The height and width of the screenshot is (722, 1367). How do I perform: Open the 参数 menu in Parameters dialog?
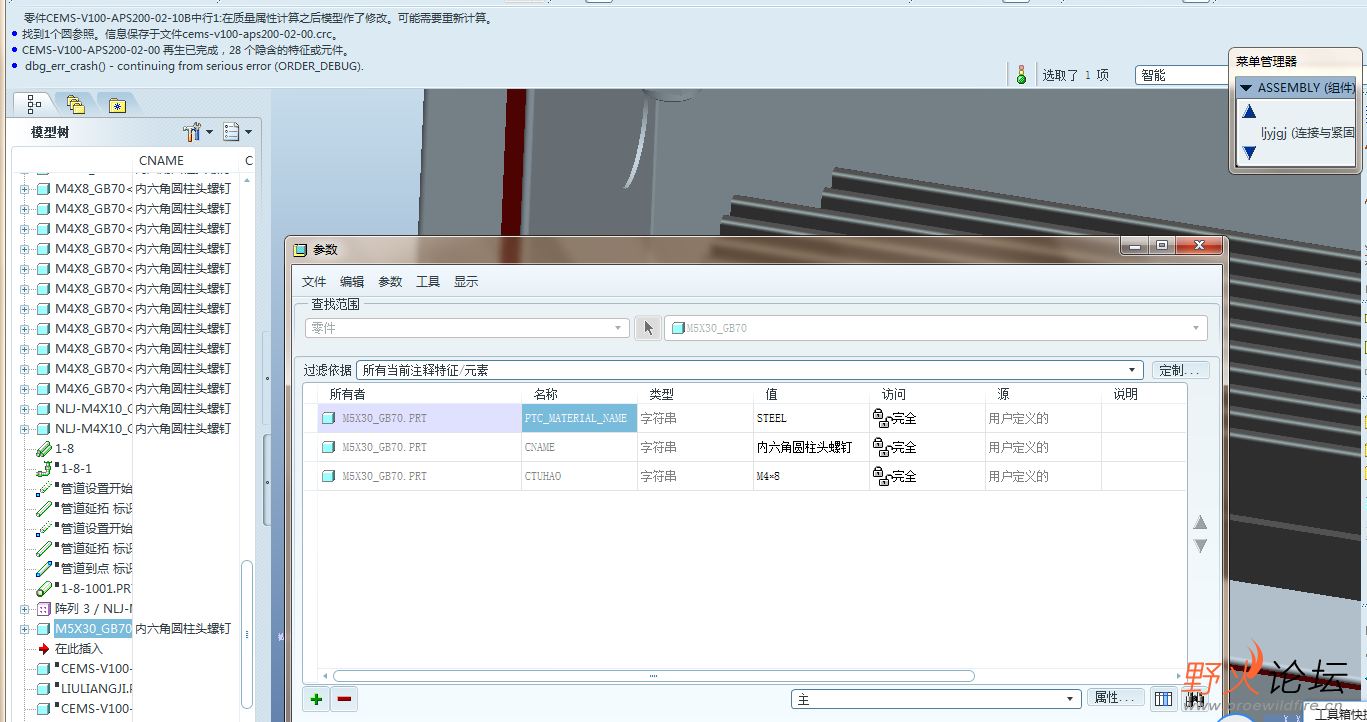coord(390,282)
